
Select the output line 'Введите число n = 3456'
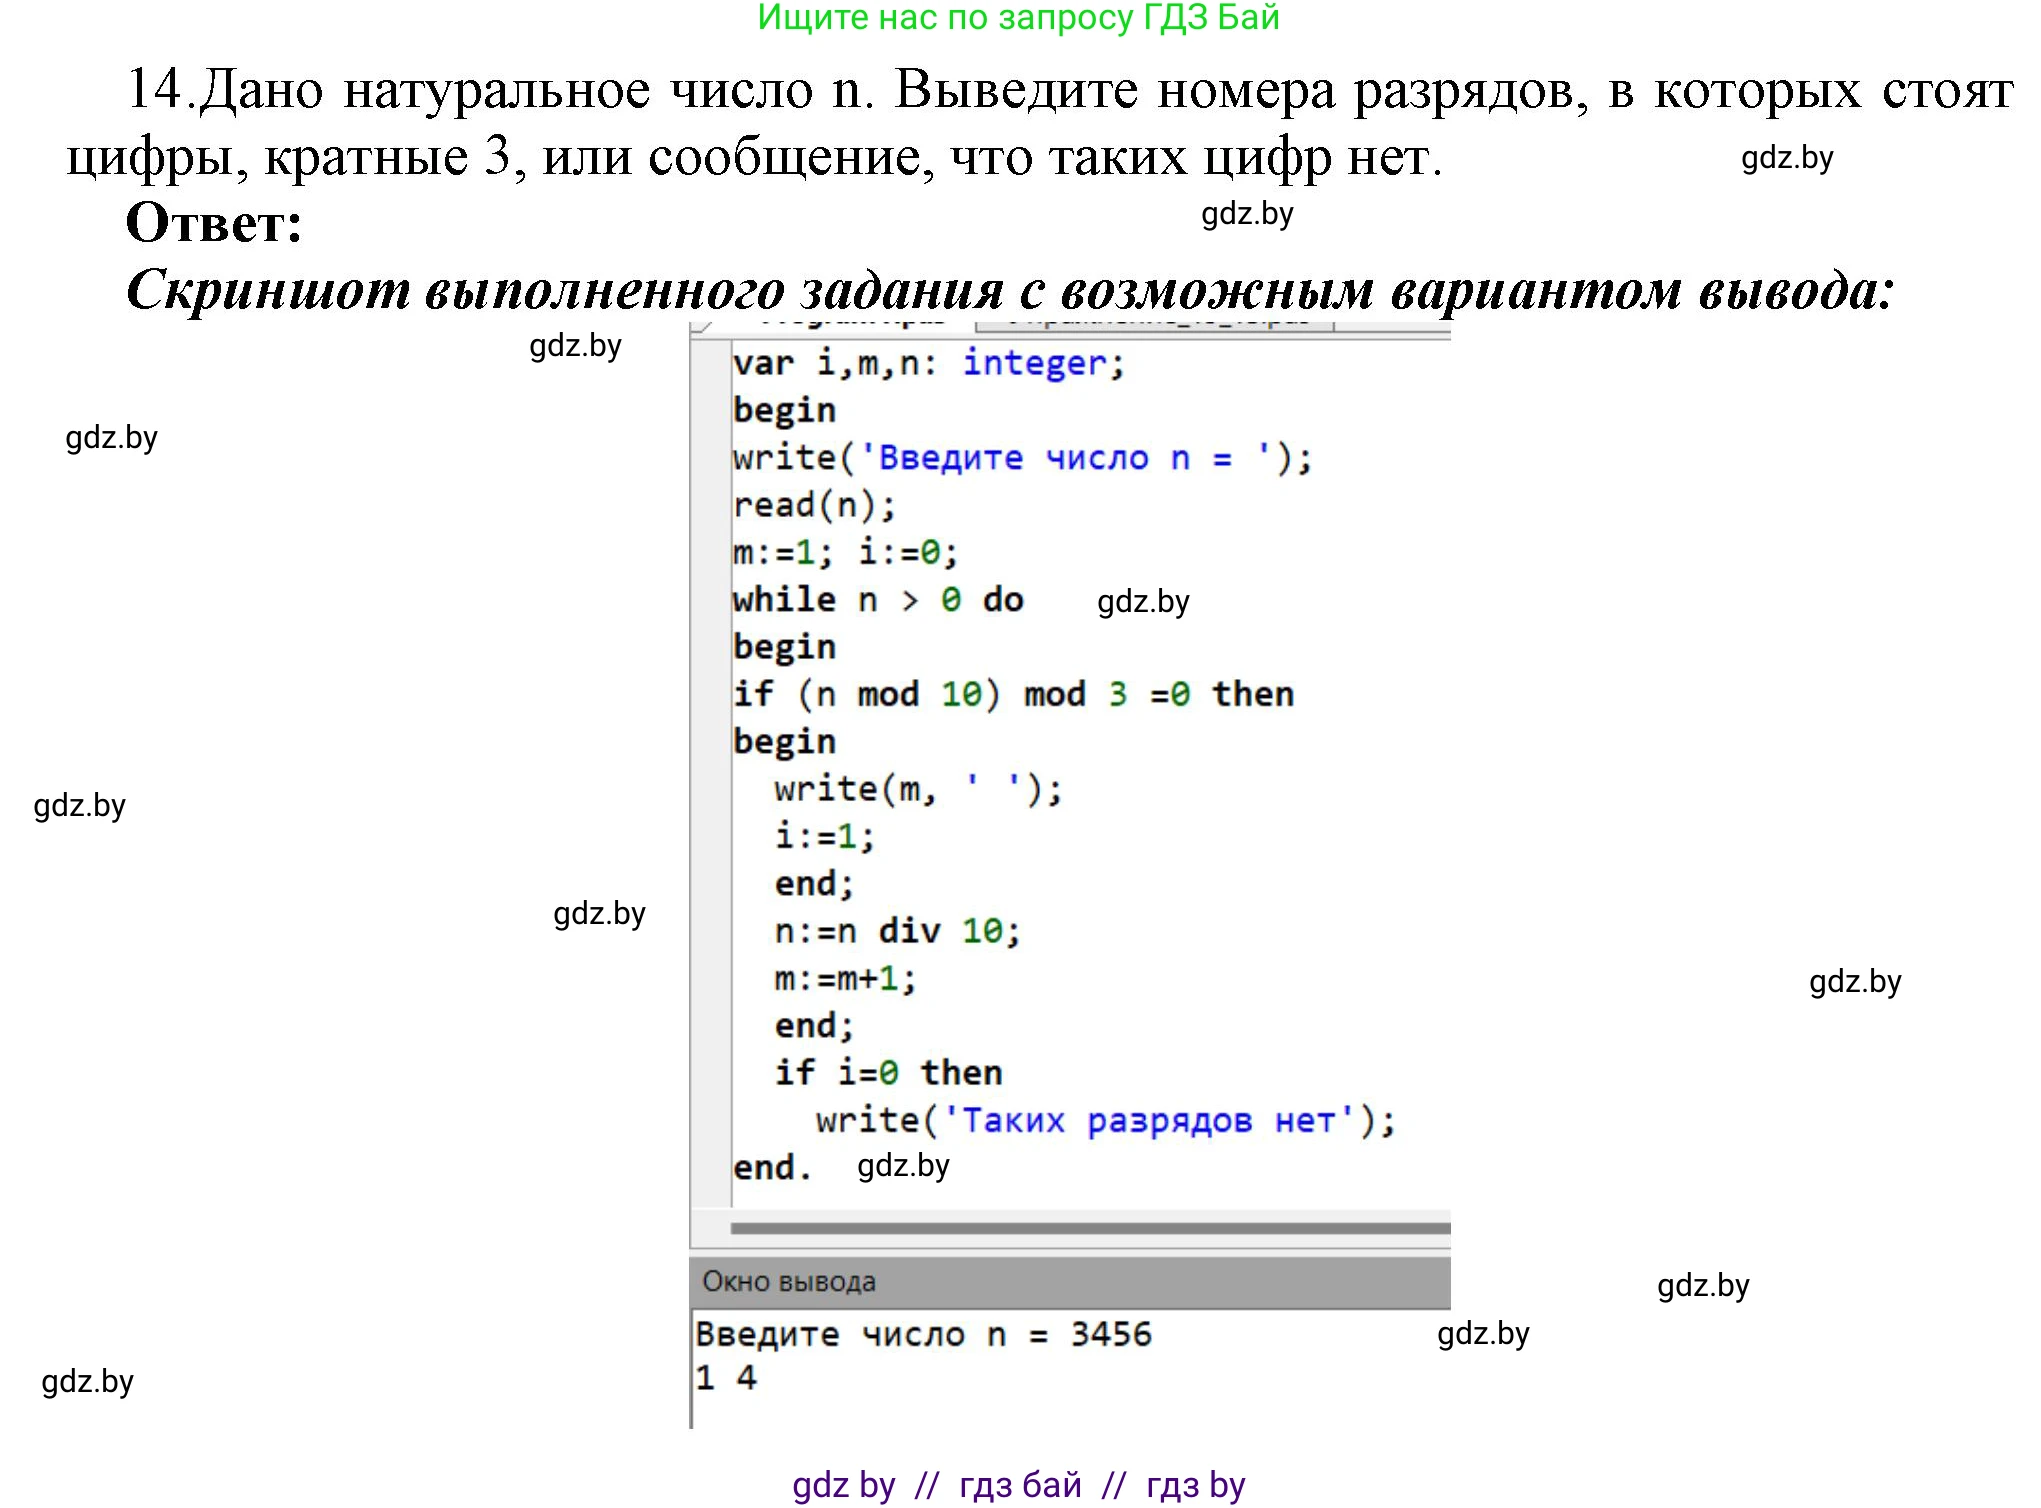[924, 1334]
